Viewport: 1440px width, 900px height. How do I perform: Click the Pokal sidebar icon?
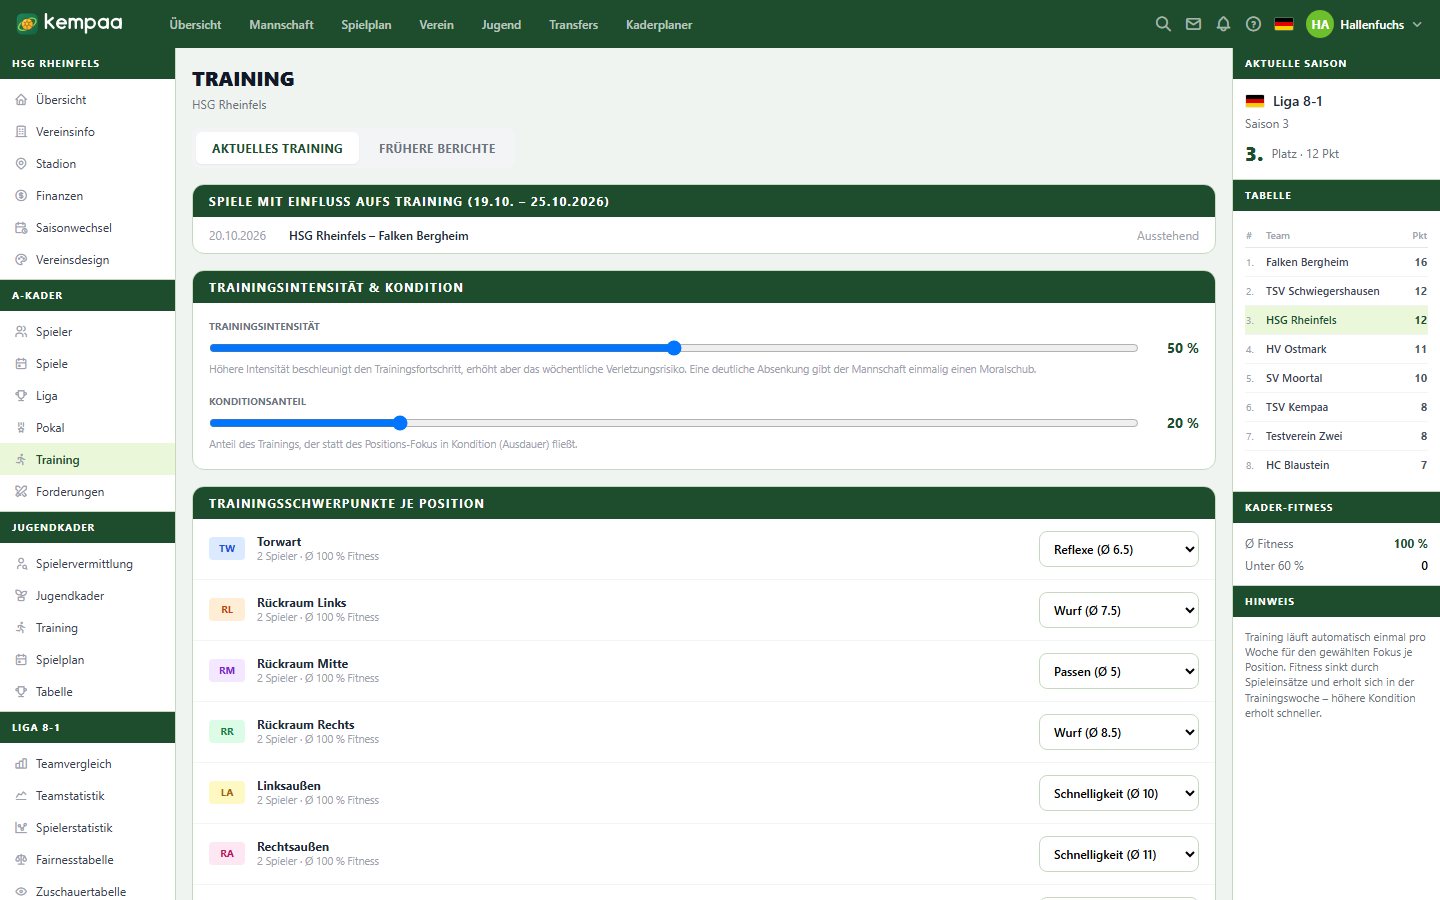coord(21,428)
